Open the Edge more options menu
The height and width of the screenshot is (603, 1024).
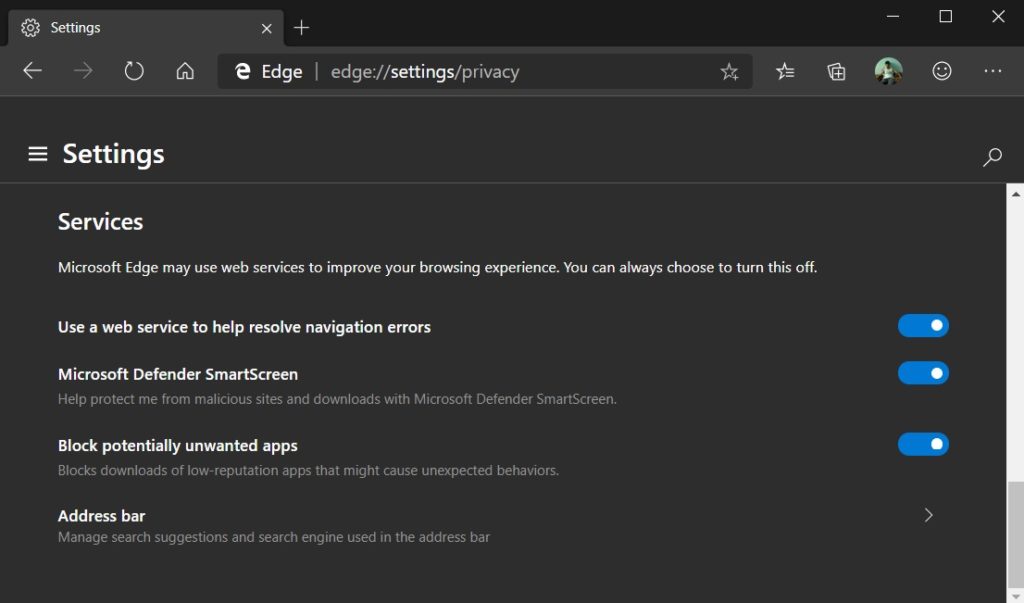[x=992, y=71]
